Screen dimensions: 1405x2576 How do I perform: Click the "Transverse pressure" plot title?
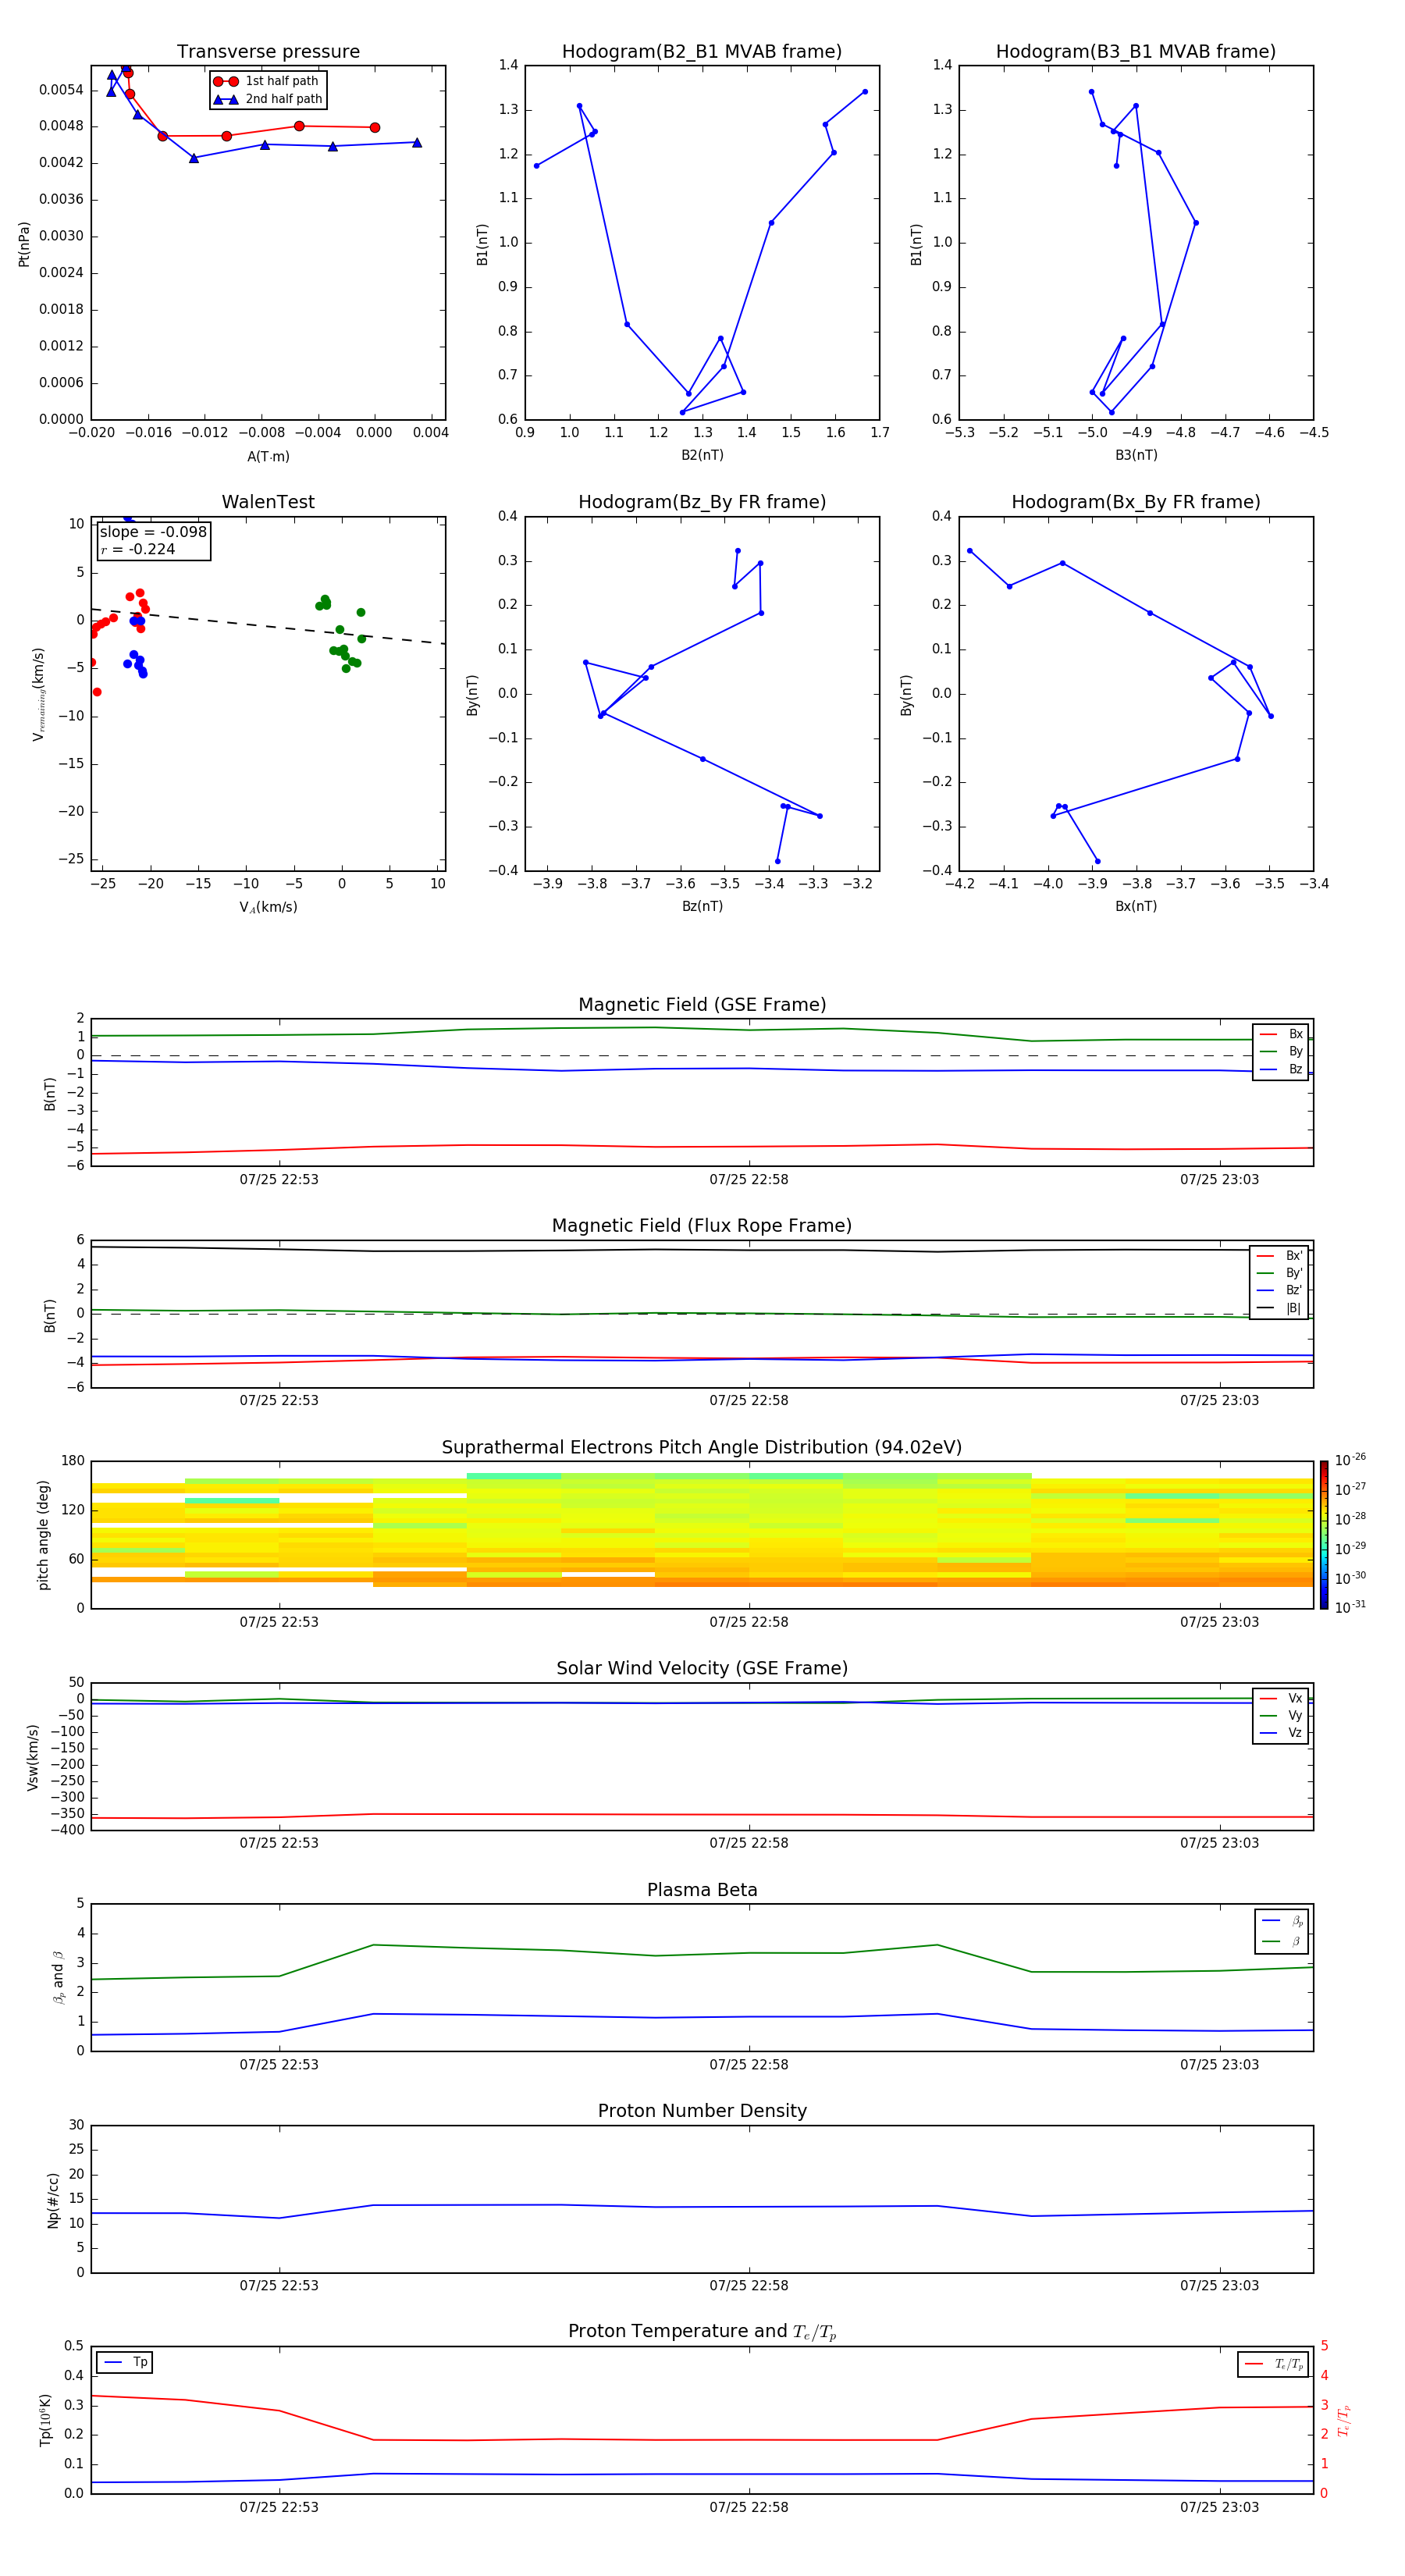tap(268, 52)
